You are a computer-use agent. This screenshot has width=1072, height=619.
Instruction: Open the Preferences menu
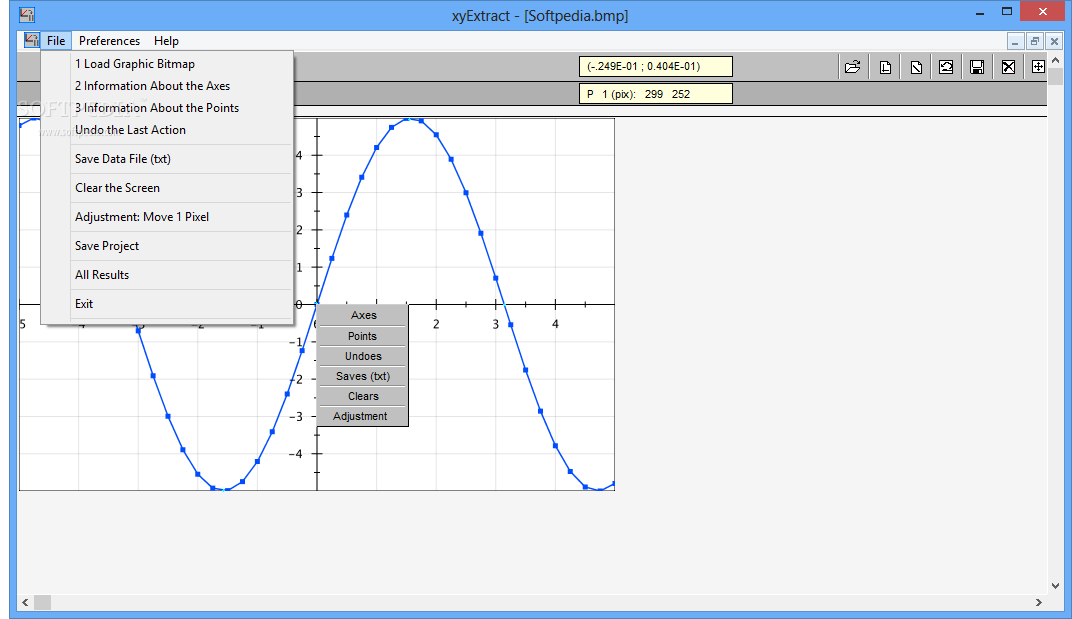point(109,41)
